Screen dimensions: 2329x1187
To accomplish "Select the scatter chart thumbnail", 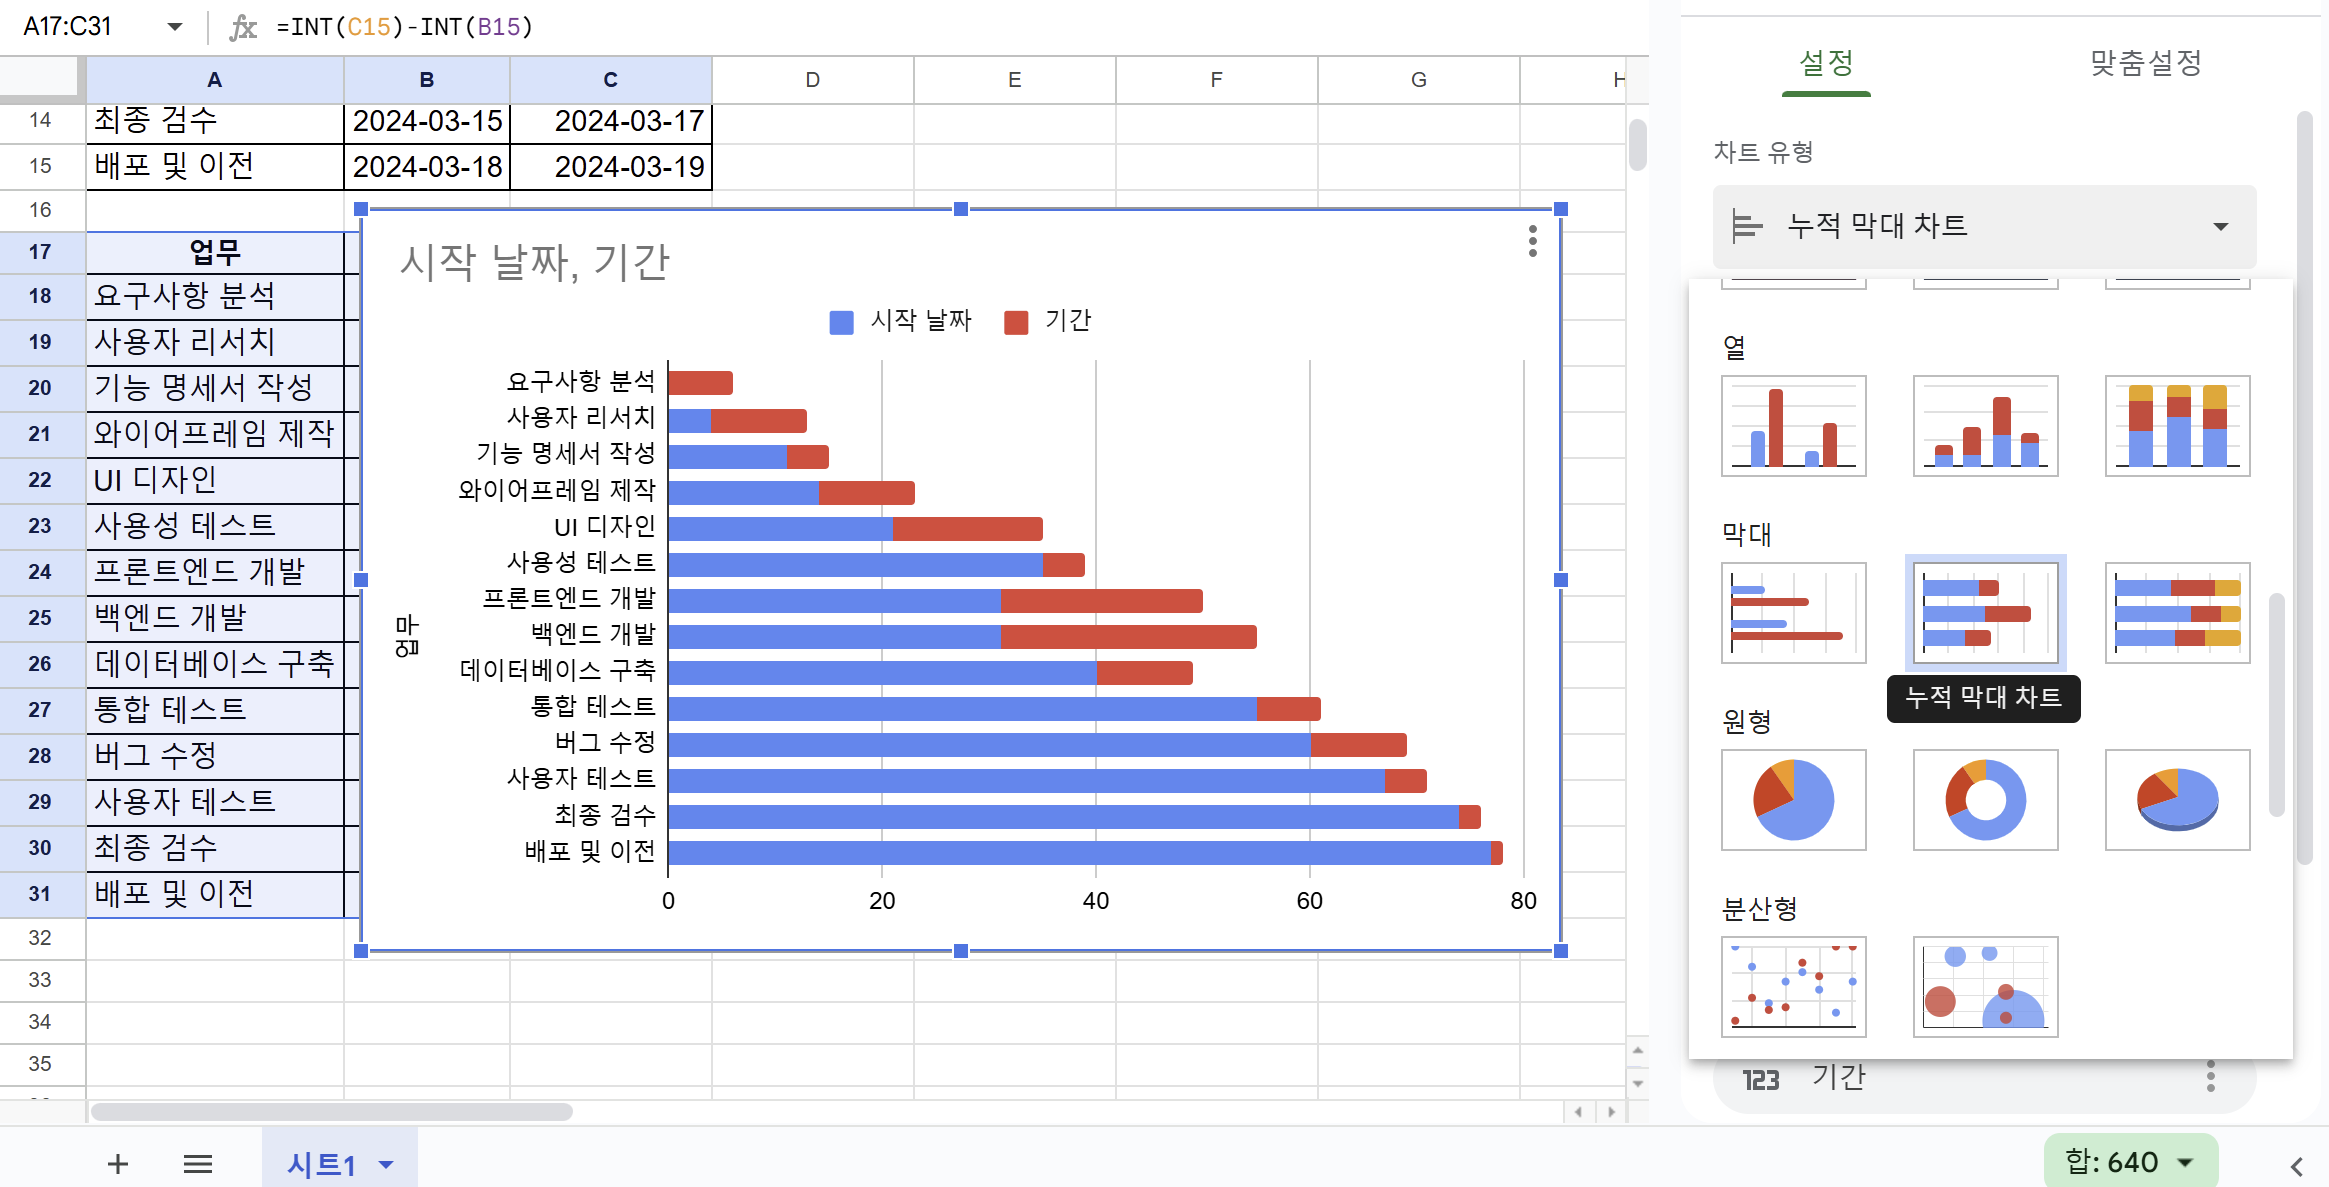I will [1793, 987].
